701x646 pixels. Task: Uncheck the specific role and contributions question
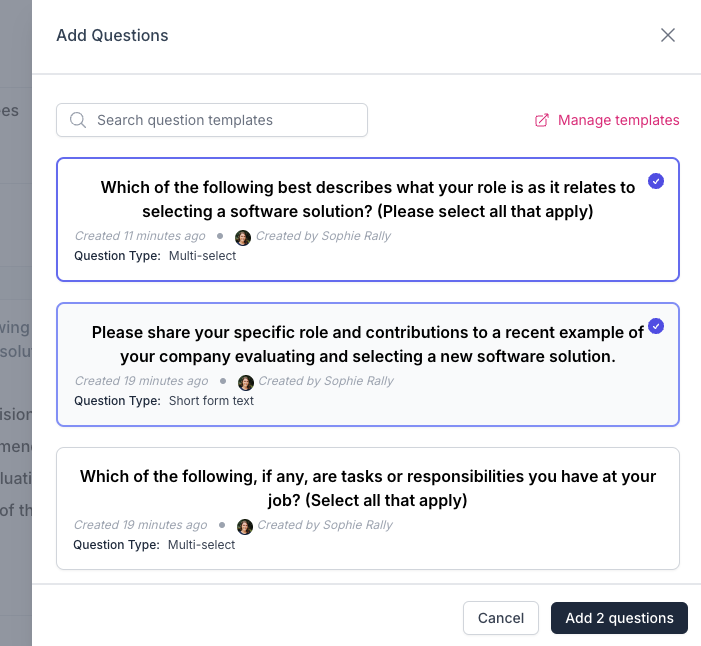pyautogui.click(x=656, y=326)
